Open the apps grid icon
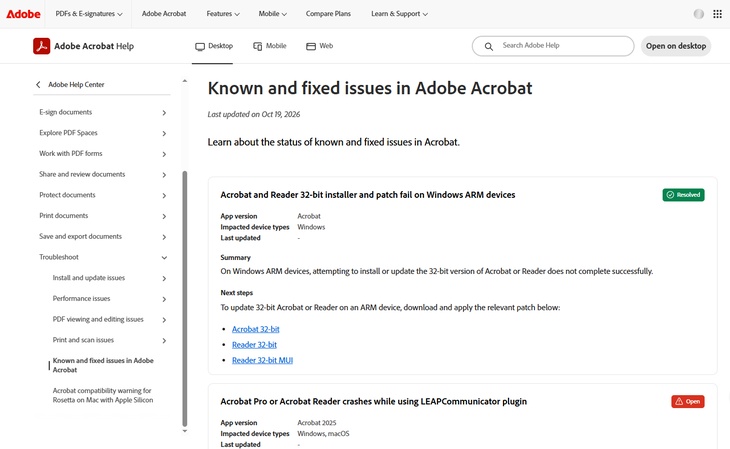 (x=717, y=14)
